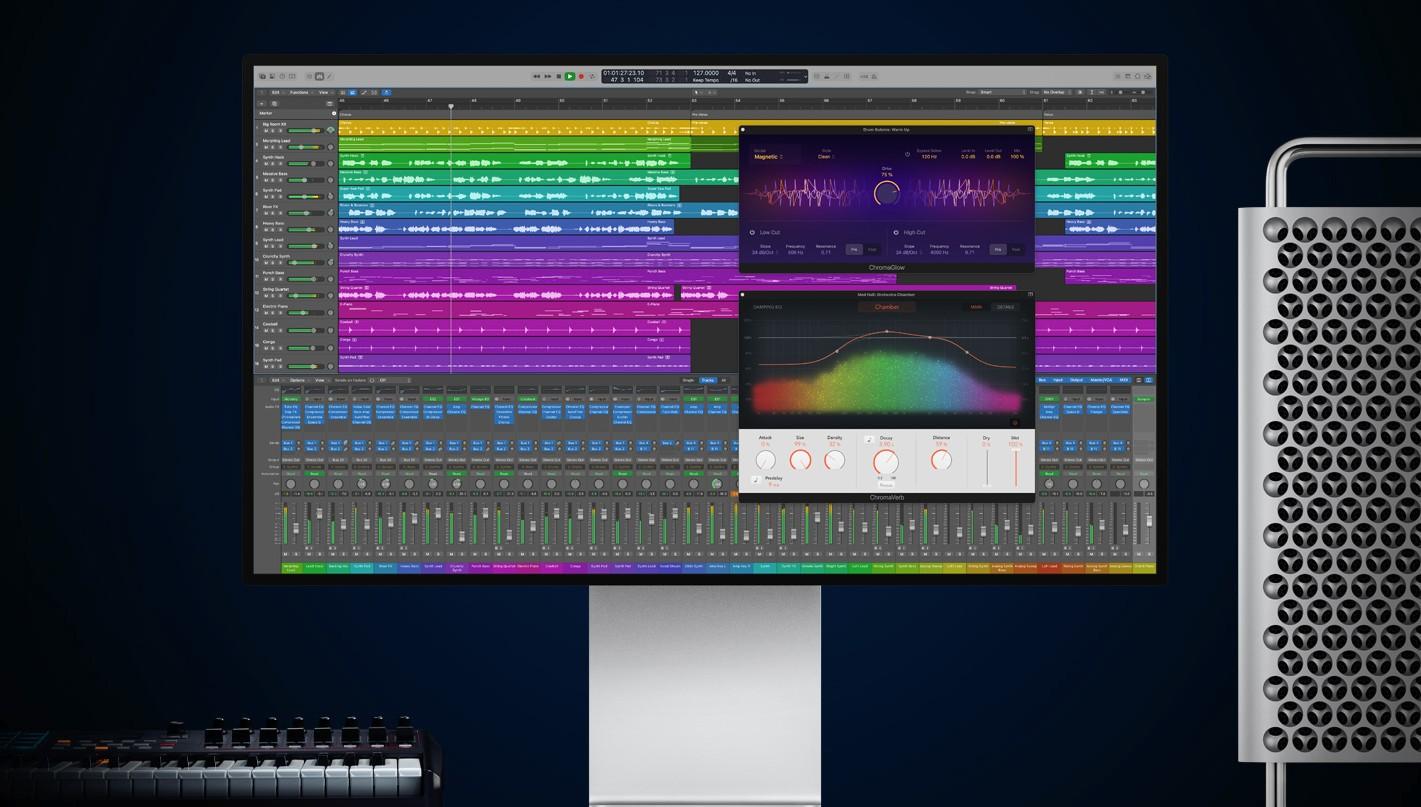Screen dimensions: 1421x807
Task: Click the ChromaVerb Density knob
Action: tap(835, 460)
